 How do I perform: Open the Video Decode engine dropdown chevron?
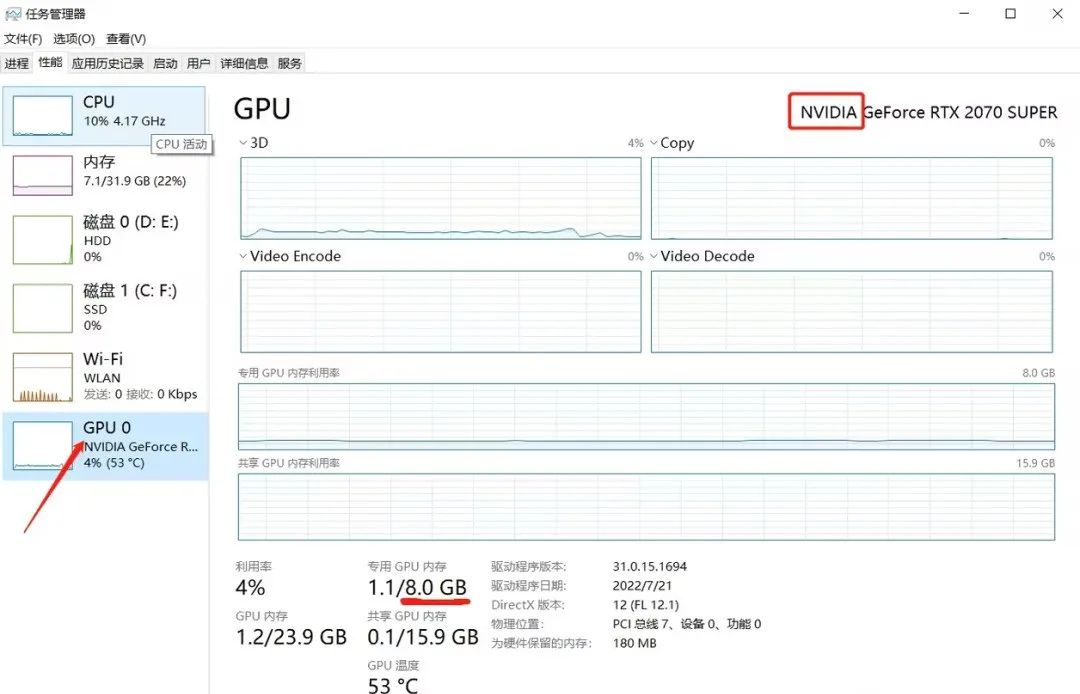coord(654,256)
